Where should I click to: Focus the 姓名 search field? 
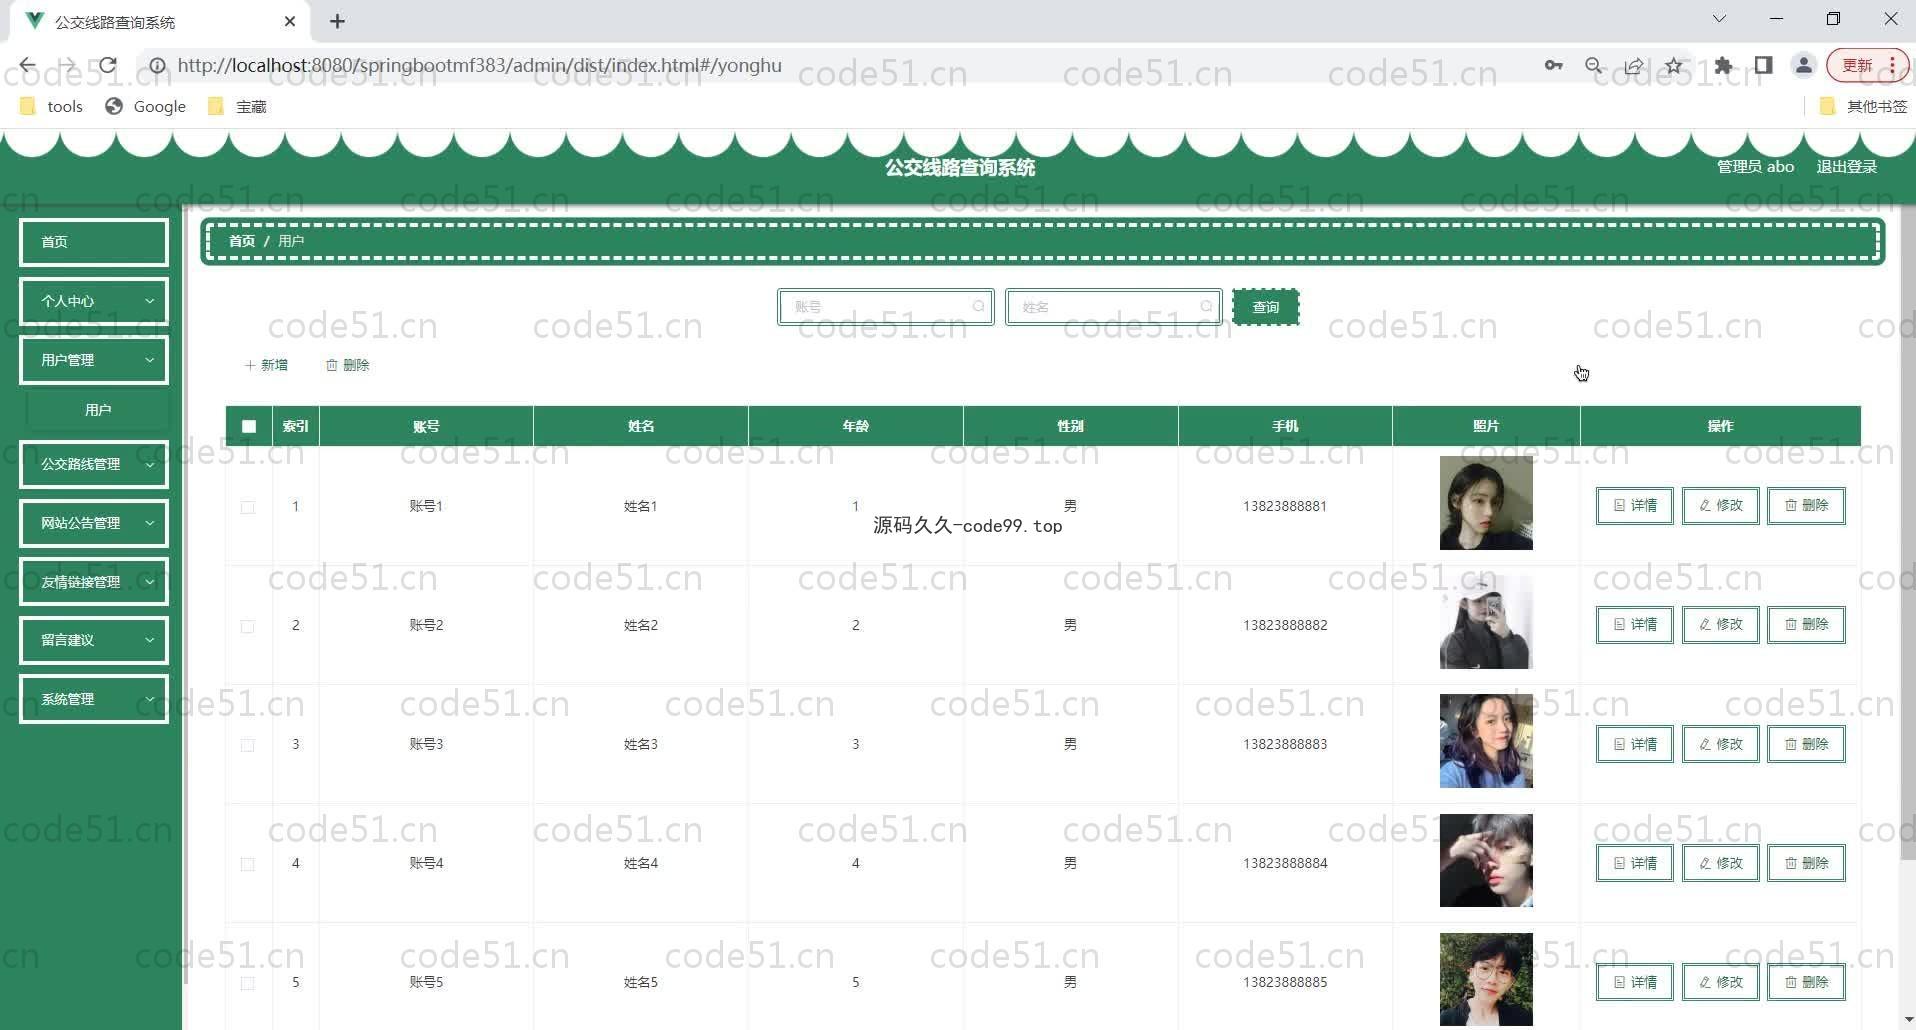coord(1113,307)
